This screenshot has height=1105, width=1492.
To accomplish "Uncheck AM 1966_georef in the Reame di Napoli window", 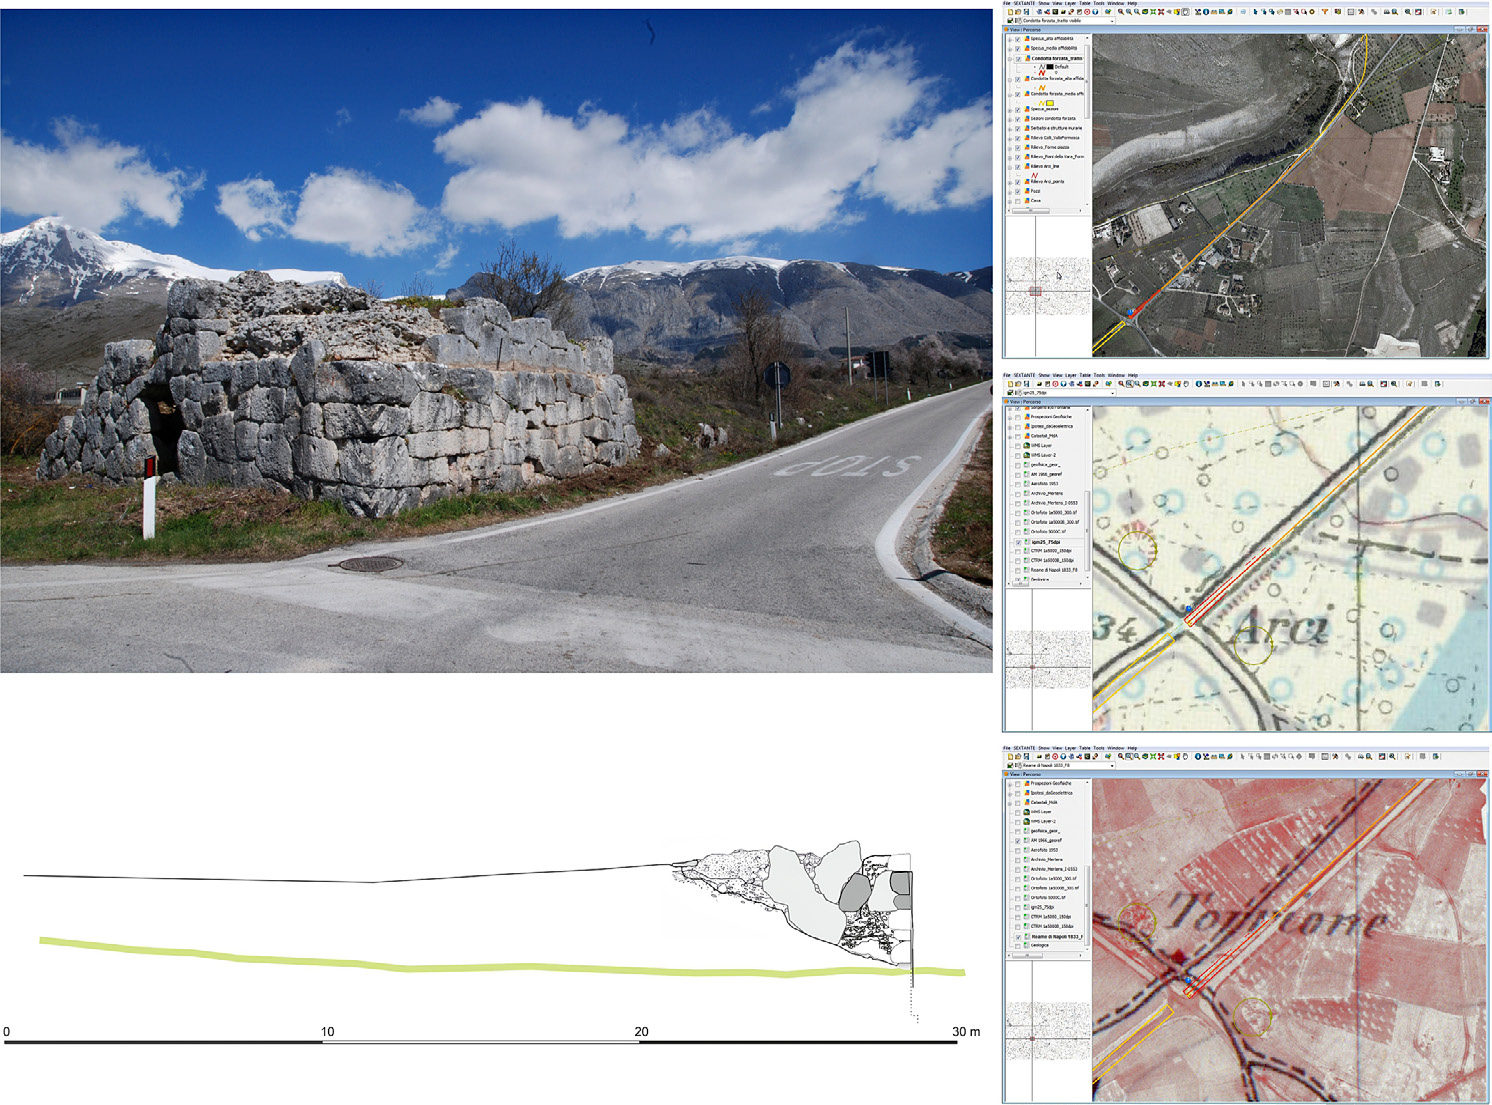I will click(x=1018, y=841).
